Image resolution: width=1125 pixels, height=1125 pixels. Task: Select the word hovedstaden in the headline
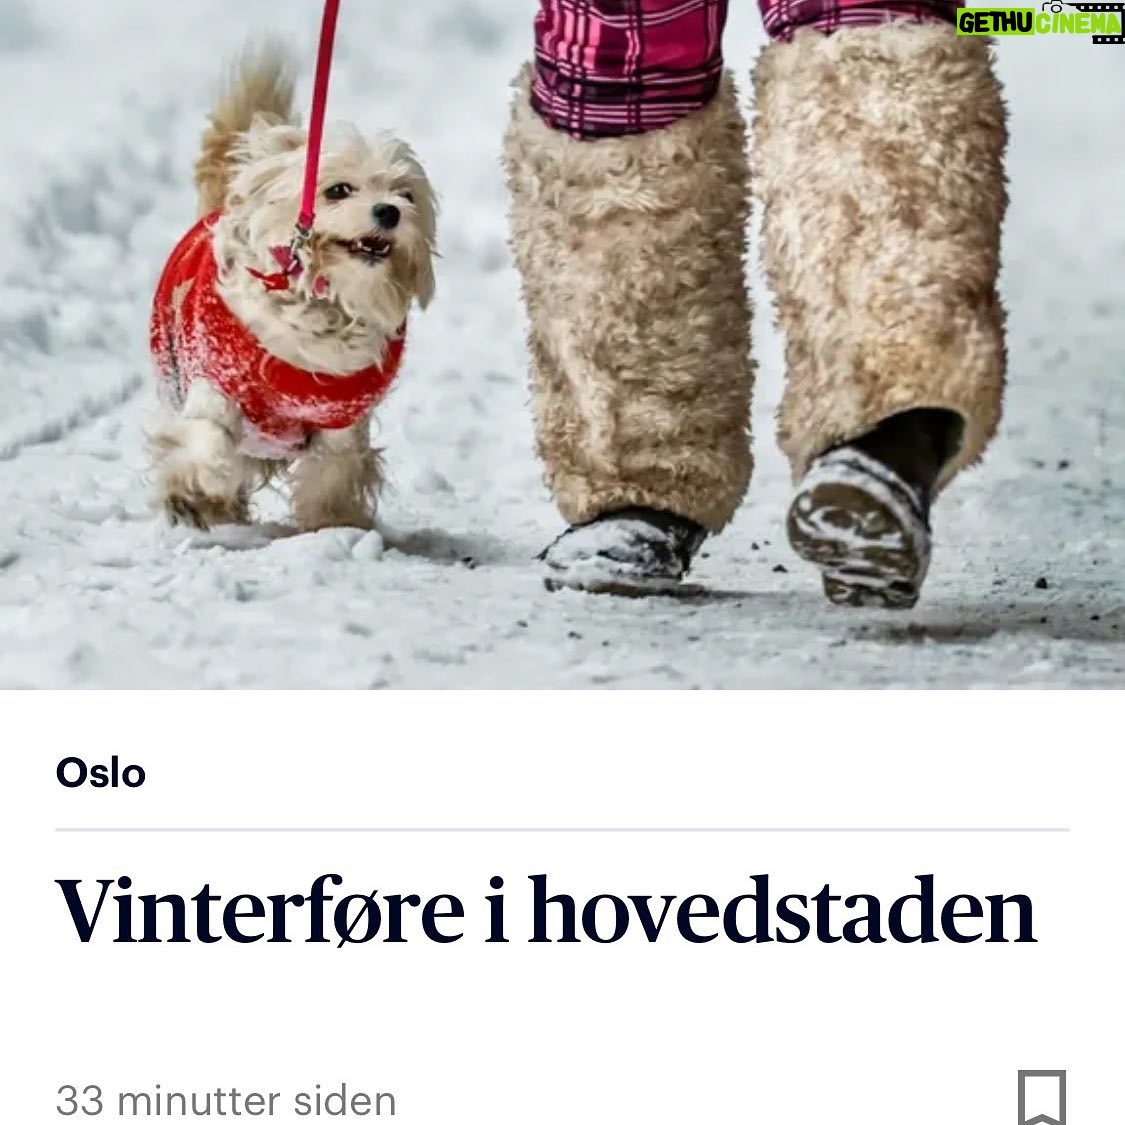click(x=782, y=911)
